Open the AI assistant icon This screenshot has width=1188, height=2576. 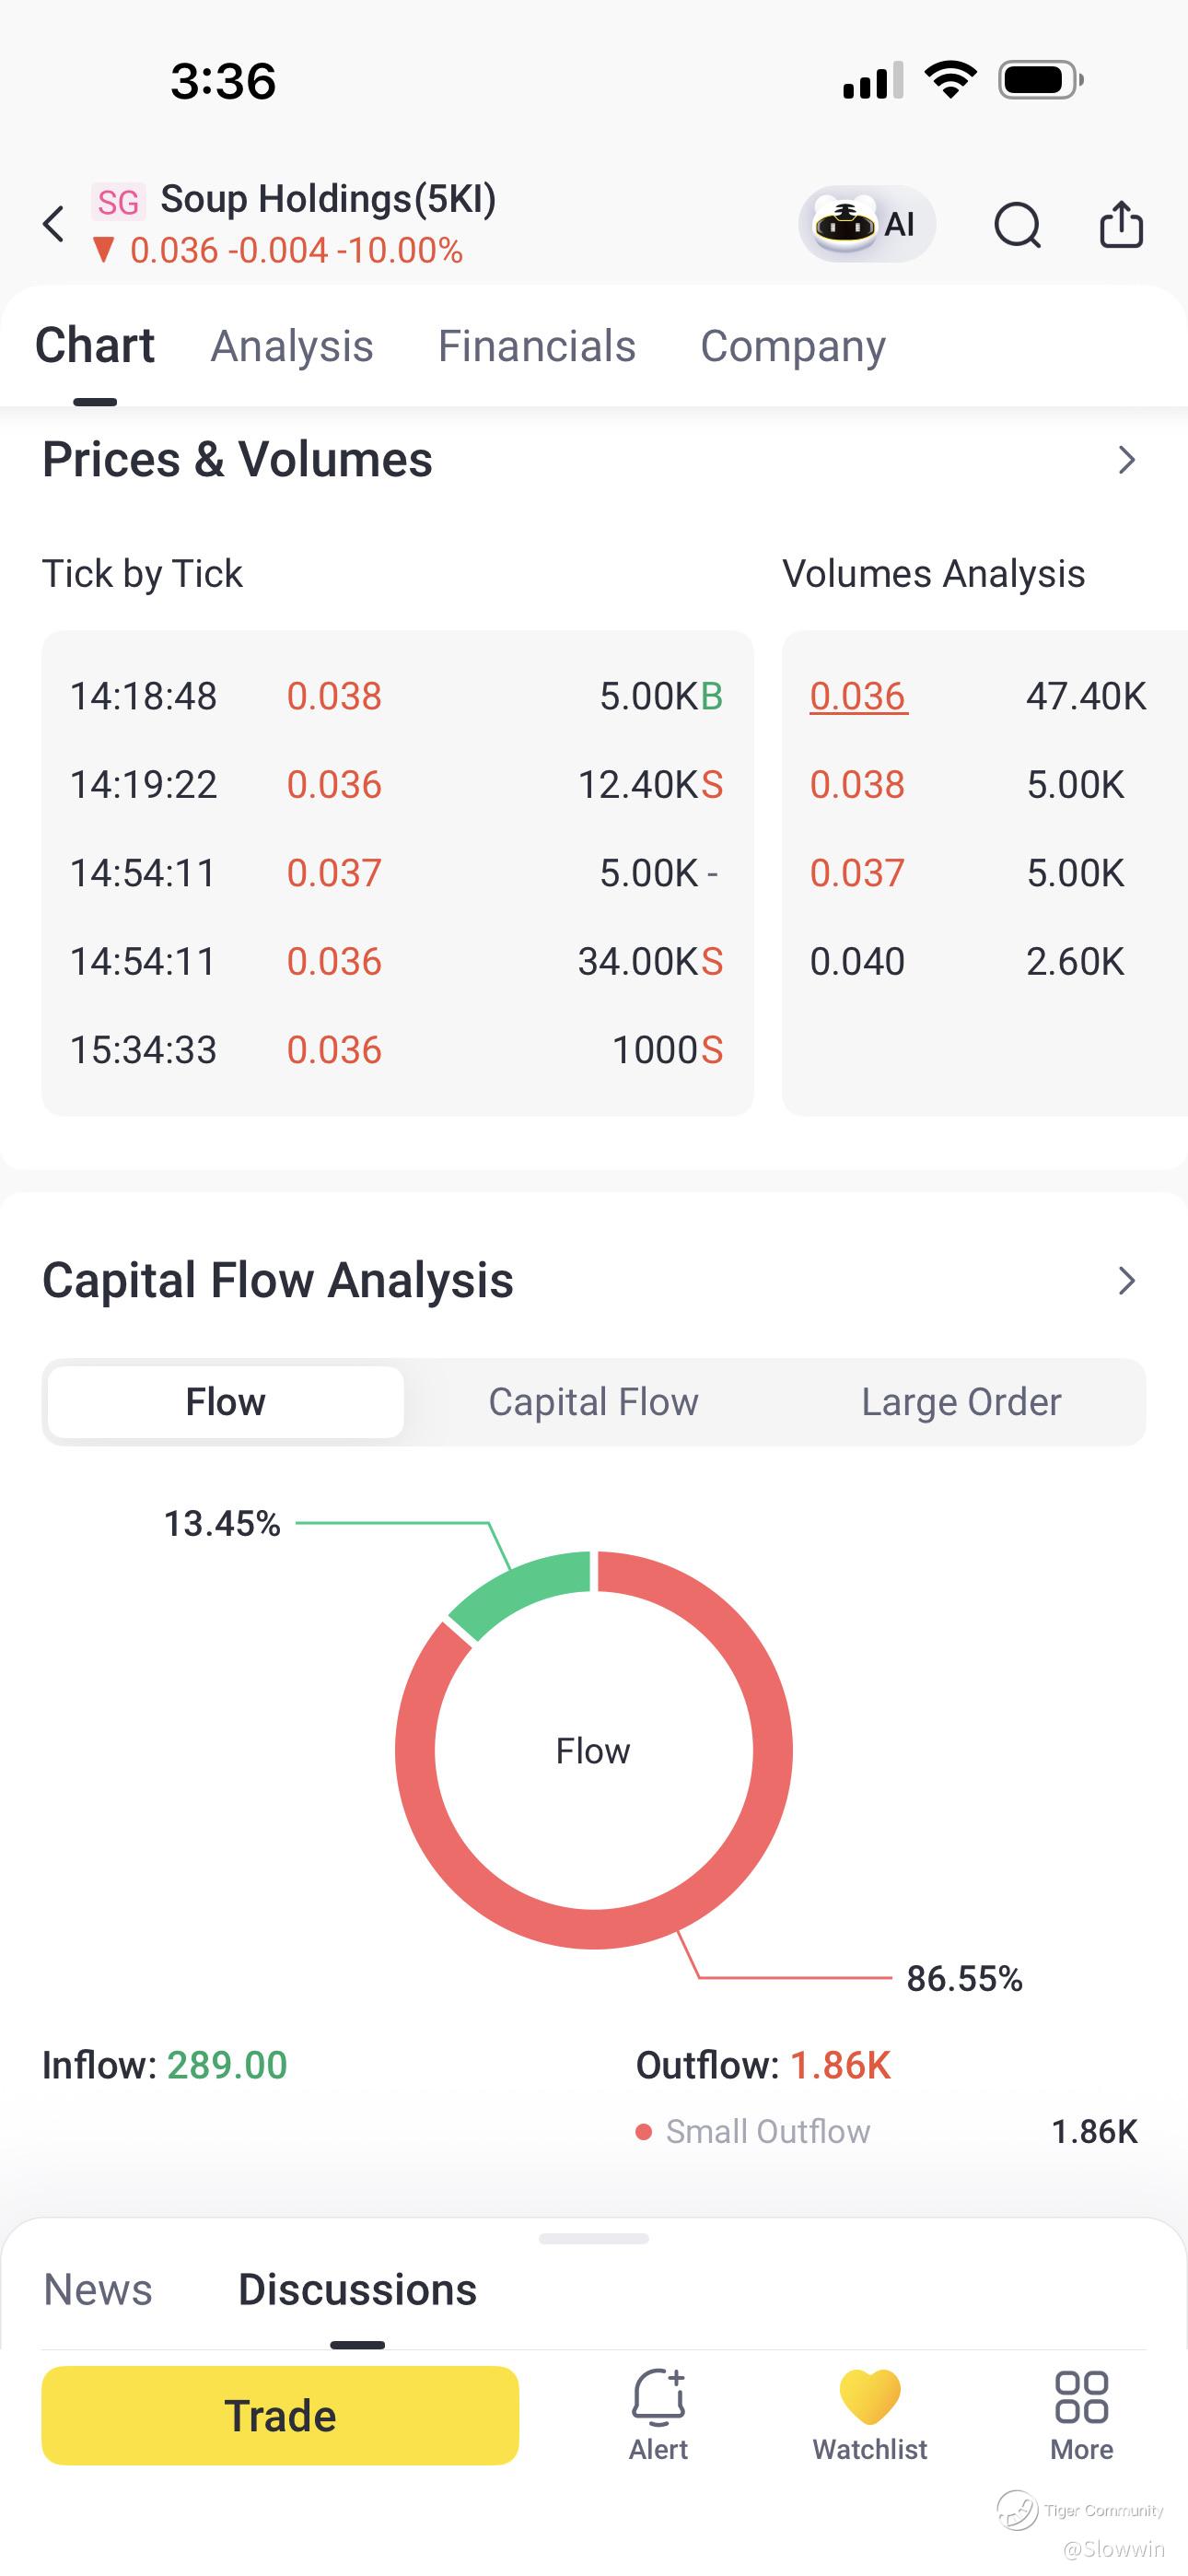pos(866,224)
